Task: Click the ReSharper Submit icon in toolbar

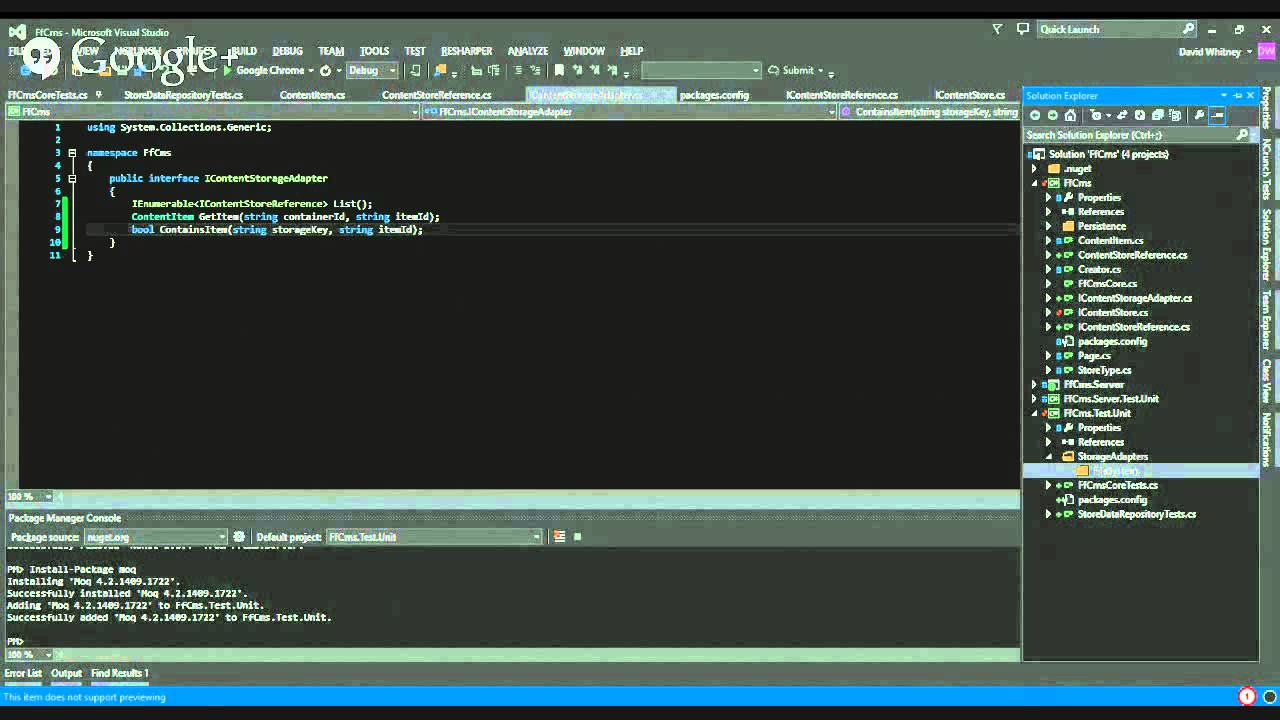Action: (x=774, y=70)
